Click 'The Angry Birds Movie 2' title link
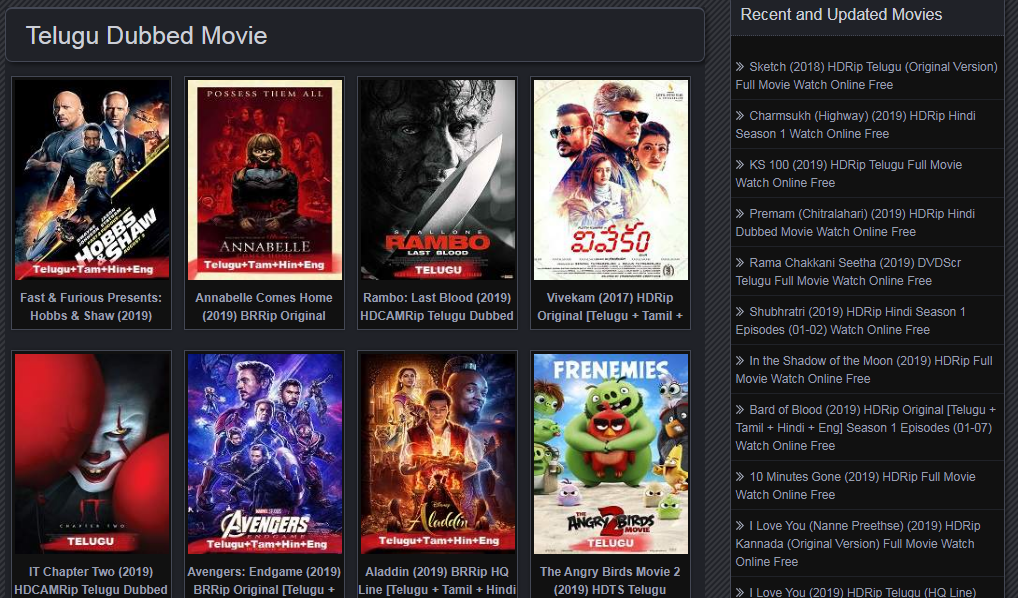The width and height of the screenshot is (1018, 598). point(610,580)
